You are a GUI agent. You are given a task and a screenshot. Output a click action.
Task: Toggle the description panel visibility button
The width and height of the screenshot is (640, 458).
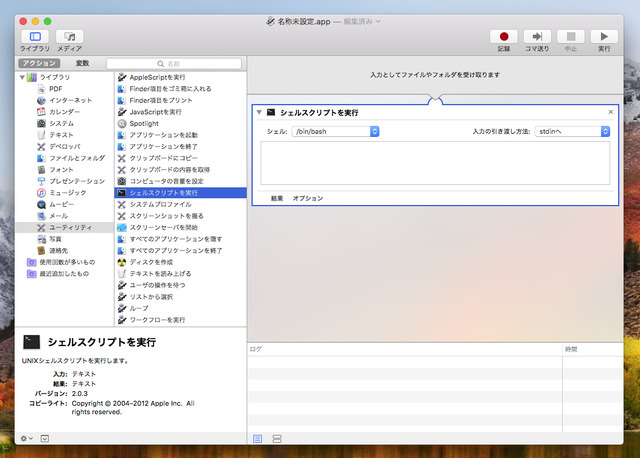tap(44, 439)
